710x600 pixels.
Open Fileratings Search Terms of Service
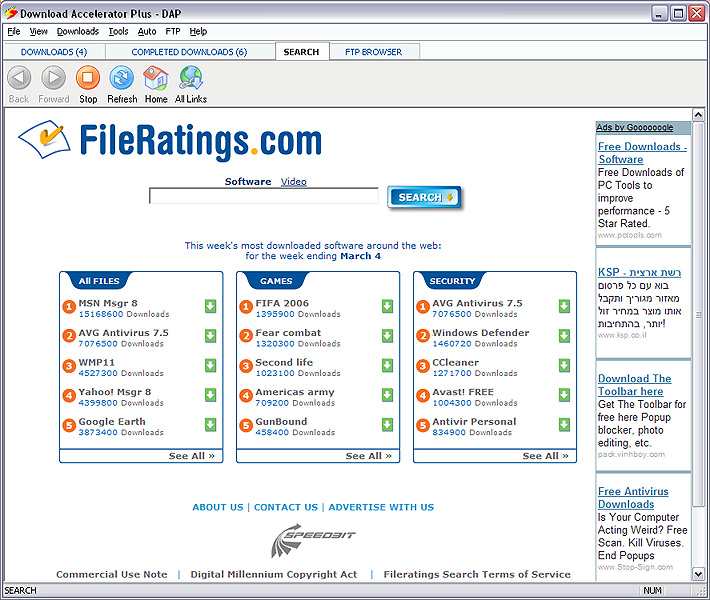477,574
